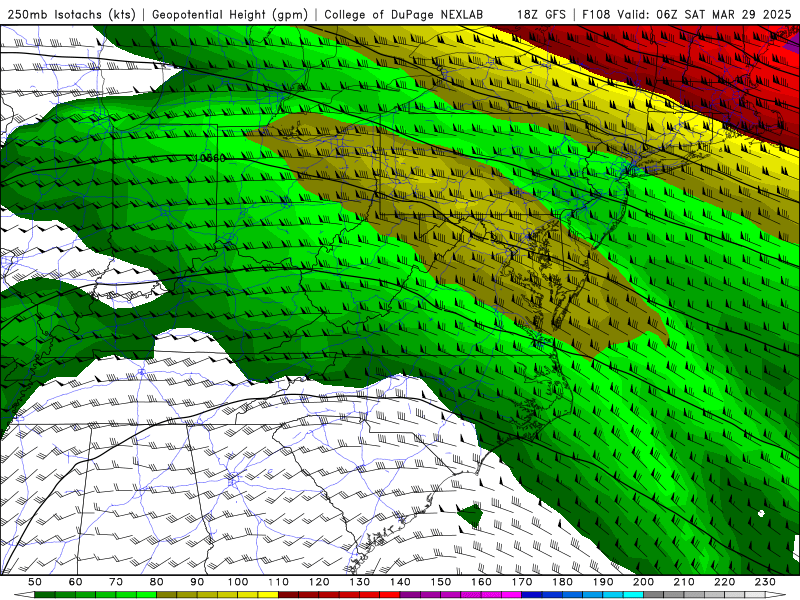Click the '90' colorbar label
This screenshot has height=600, width=800.
coord(197,582)
